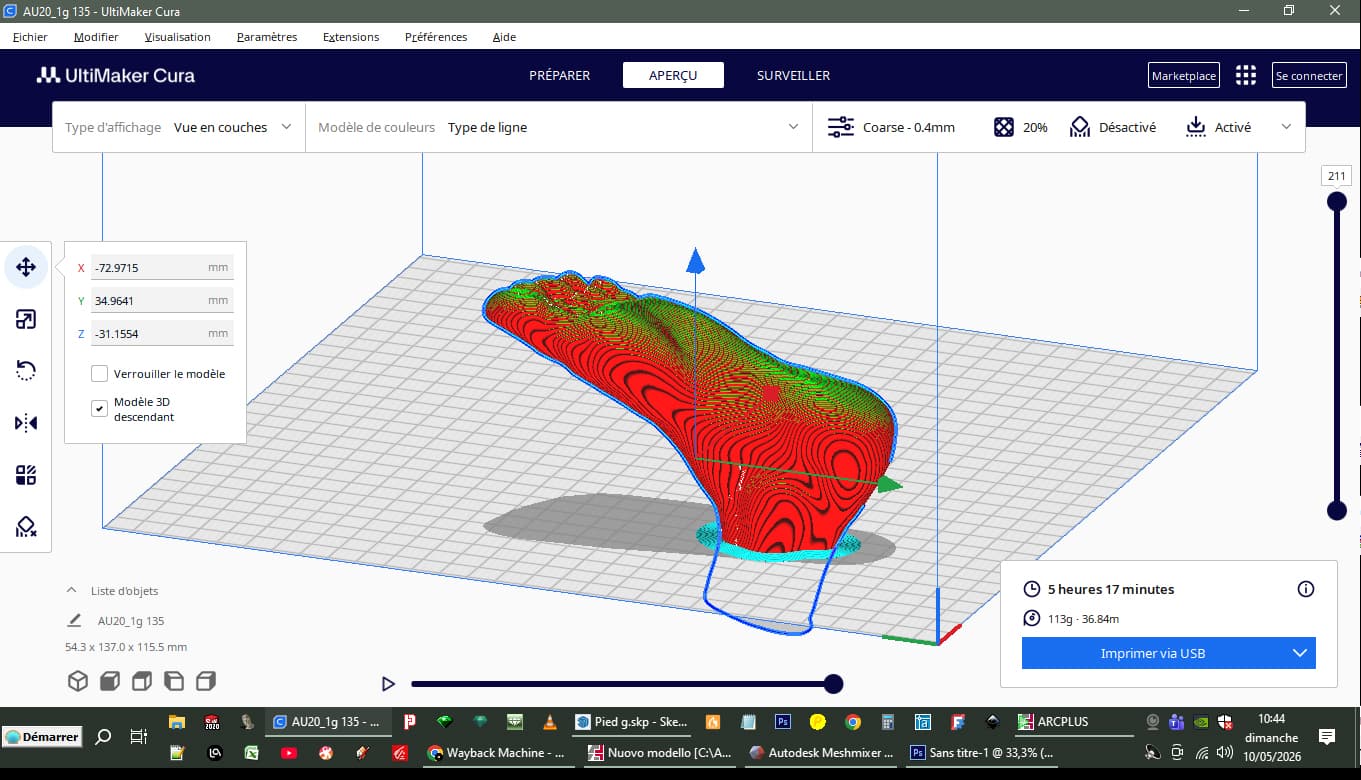Enable Verrouiller le modèle checkbox

click(x=99, y=374)
